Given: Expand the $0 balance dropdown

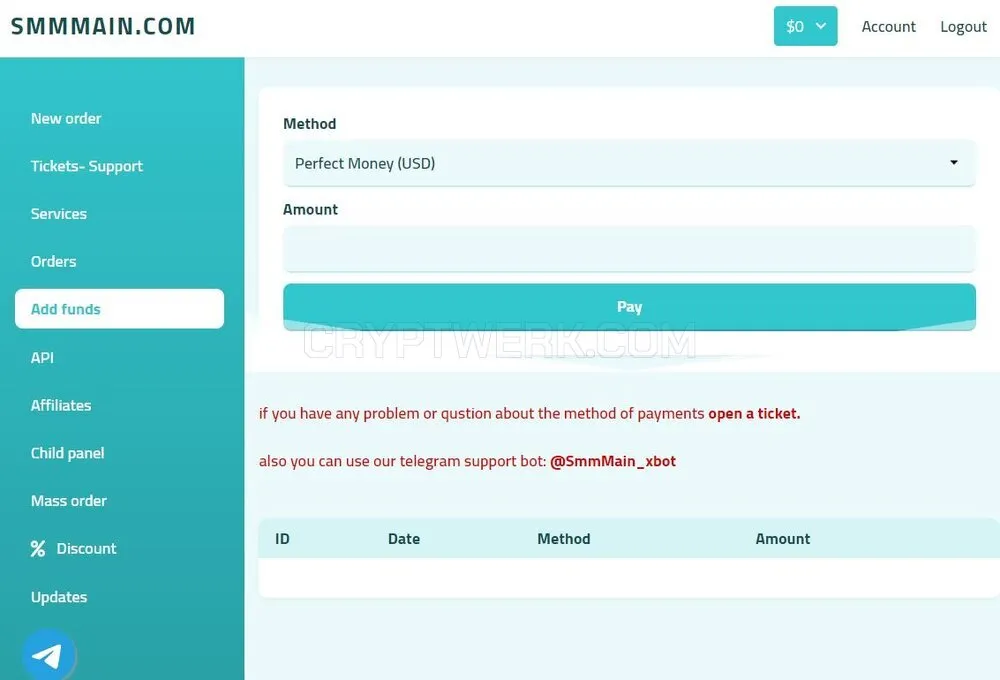Looking at the screenshot, I should [805, 26].
